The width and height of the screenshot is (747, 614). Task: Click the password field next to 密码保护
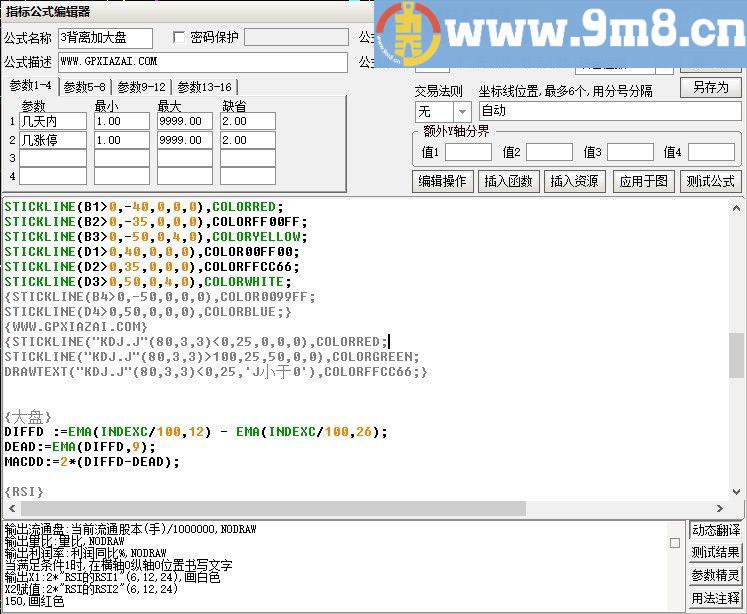tap(296, 37)
